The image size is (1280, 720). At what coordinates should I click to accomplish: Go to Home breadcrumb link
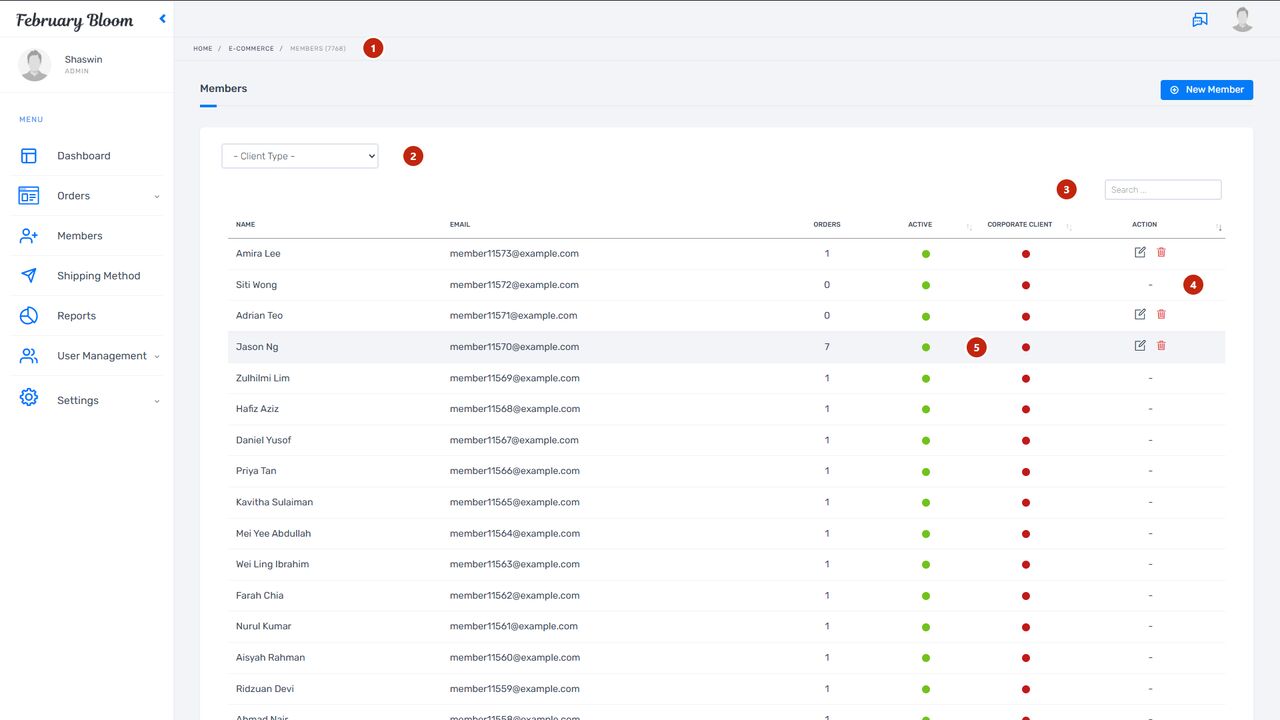[203, 49]
